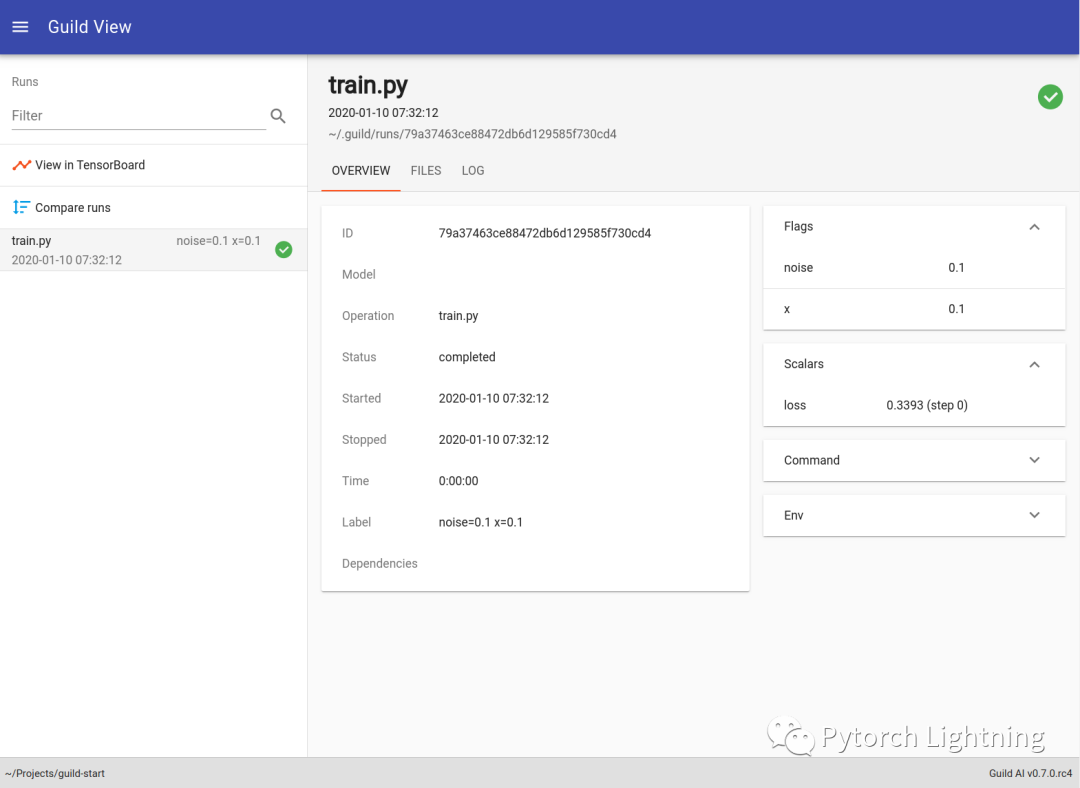Expand the Env panel chevron
This screenshot has width=1080, height=788.
click(1034, 515)
